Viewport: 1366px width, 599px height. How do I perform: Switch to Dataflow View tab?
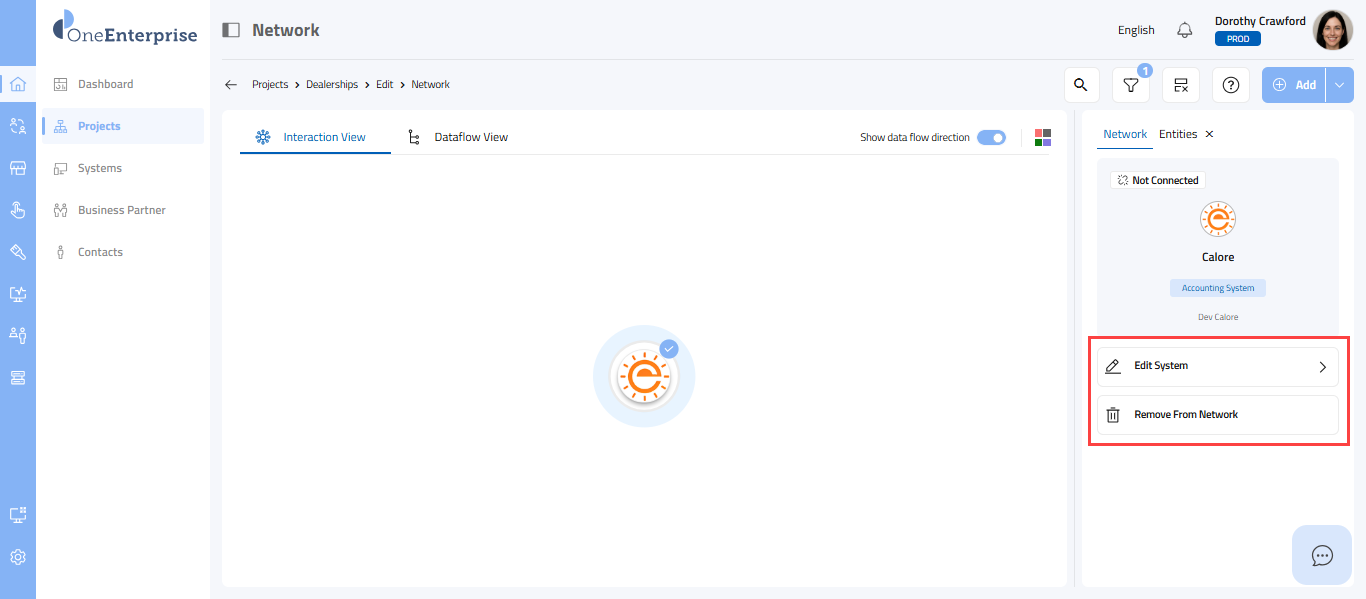click(470, 137)
